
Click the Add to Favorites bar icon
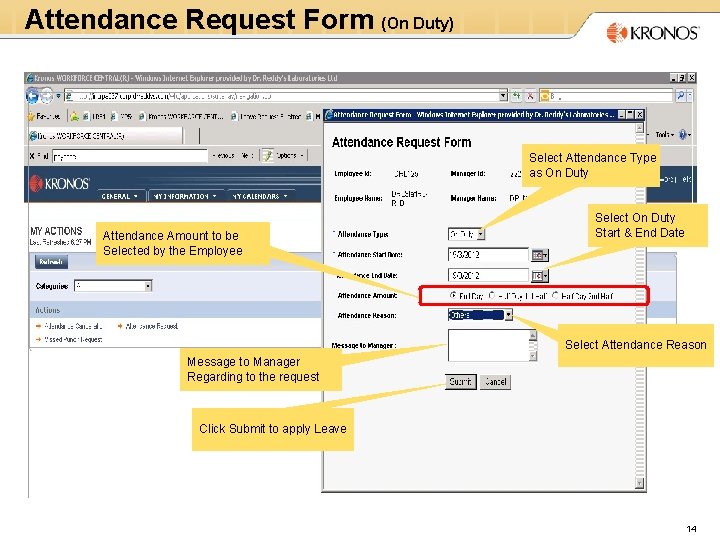pos(74,117)
